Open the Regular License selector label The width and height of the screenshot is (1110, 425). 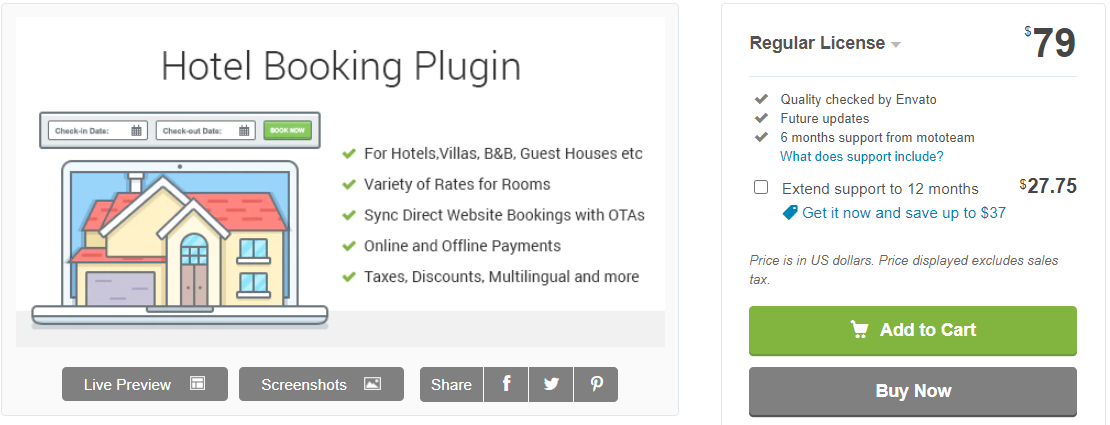(x=817, y=43)
